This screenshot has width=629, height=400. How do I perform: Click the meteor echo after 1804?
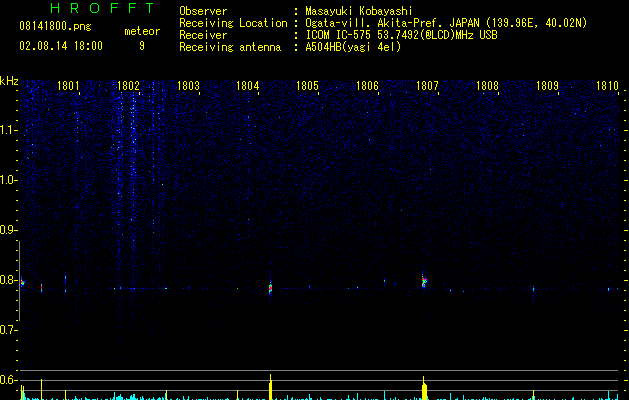pyautogui.click(x=270, y=288)
